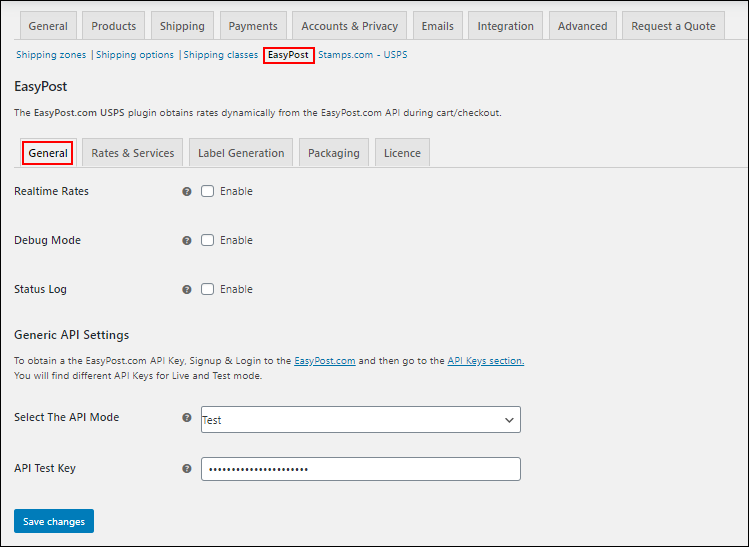
Task: Click the API Test Key label
Action: point(45,468)
